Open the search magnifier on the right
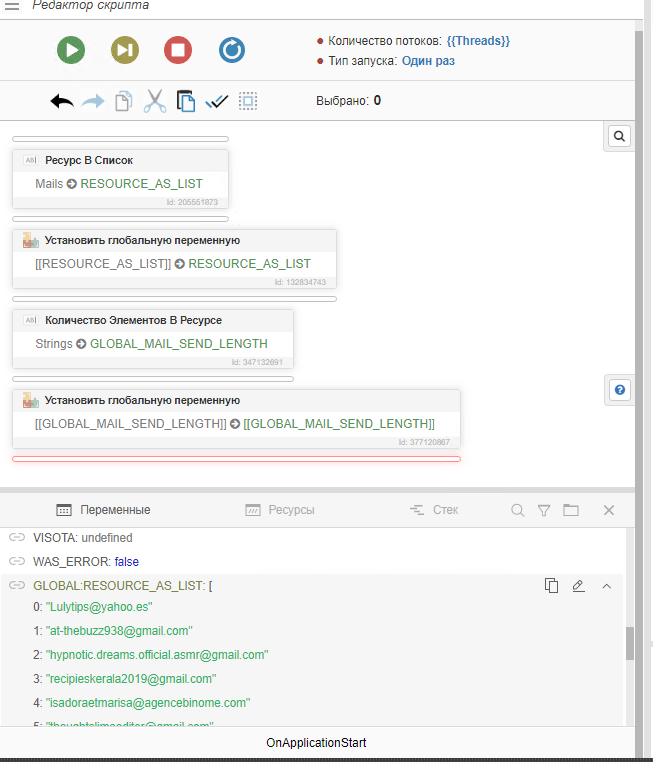This screenshot has height=762, width=653. pyautogui.click(x=619, y=137)
